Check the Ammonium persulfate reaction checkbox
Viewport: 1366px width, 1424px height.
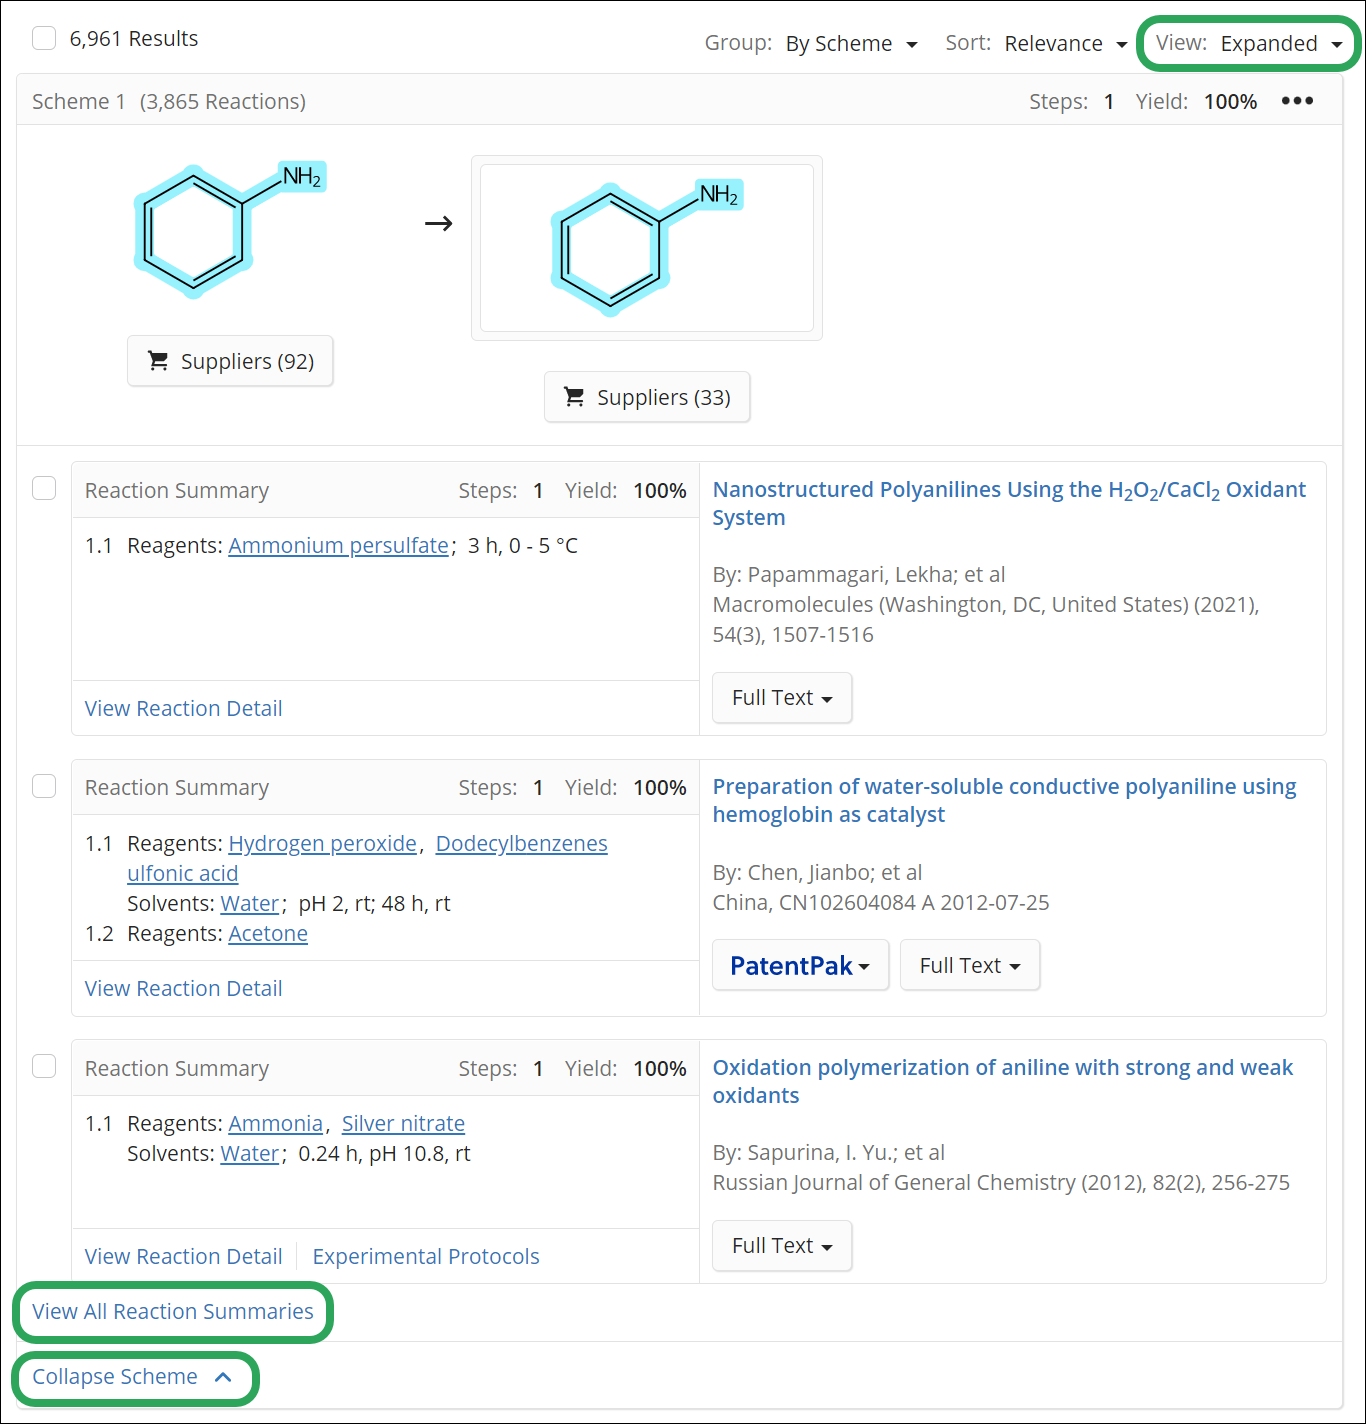[x=44, y=488]
